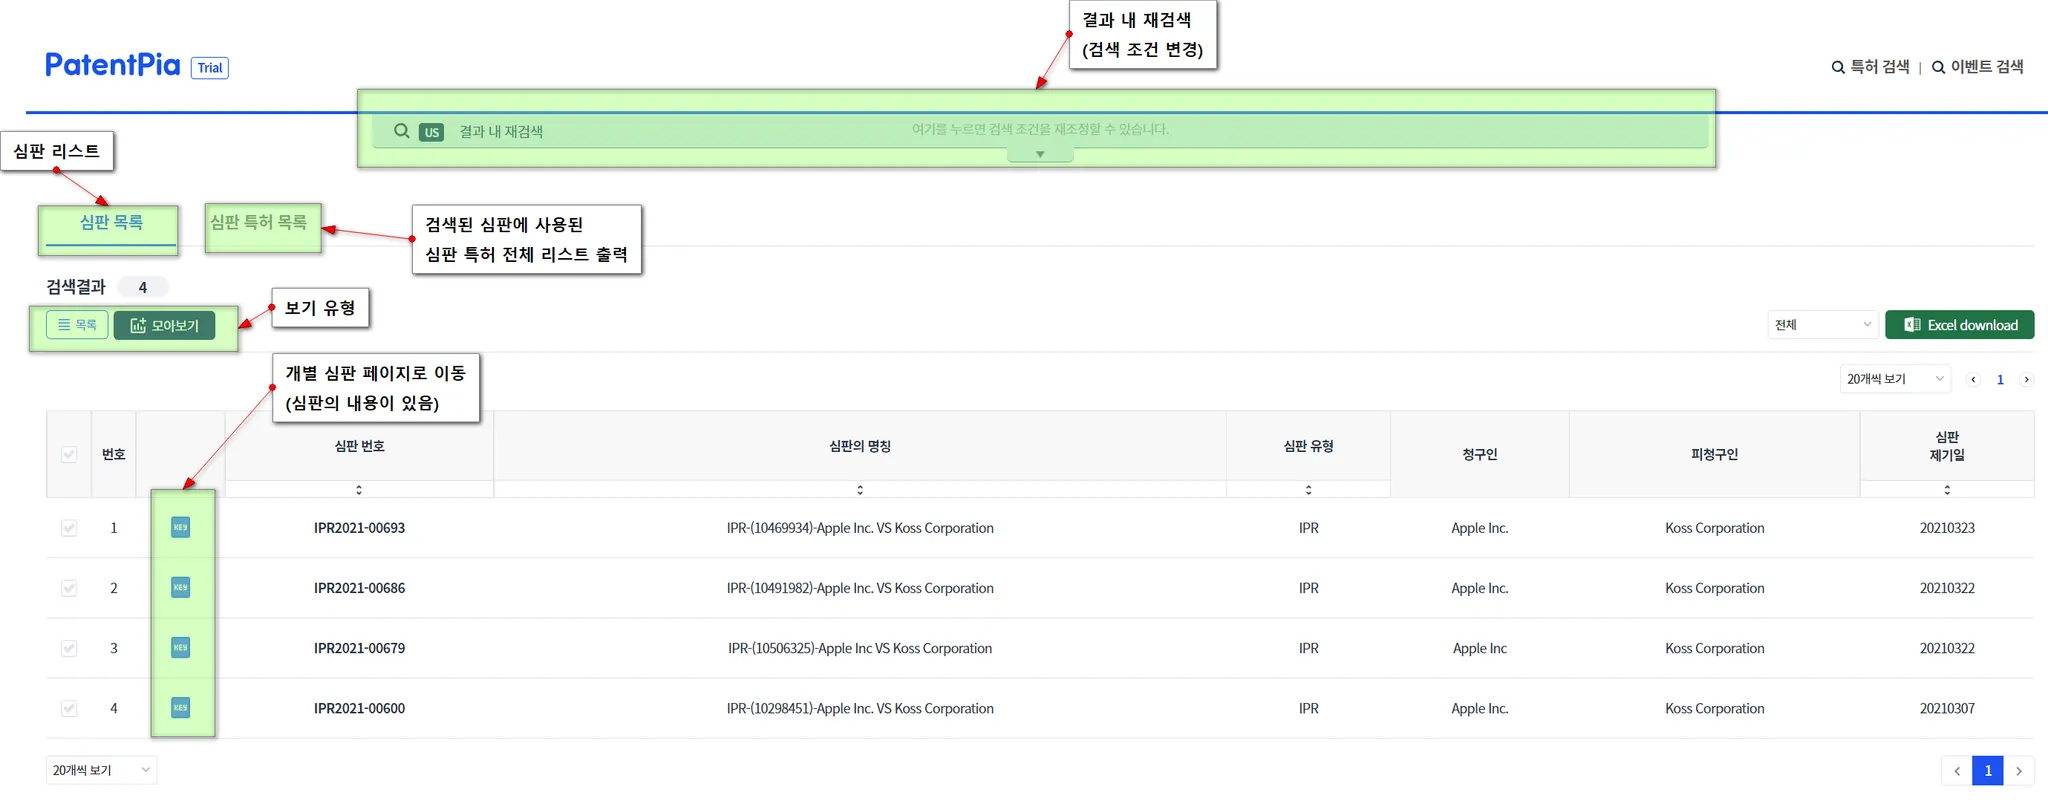Image resolution: width=2048 pixels, height=803 pixels.
Task: Go to next page with top pagination arrow
Action: tap(2026, 380)
